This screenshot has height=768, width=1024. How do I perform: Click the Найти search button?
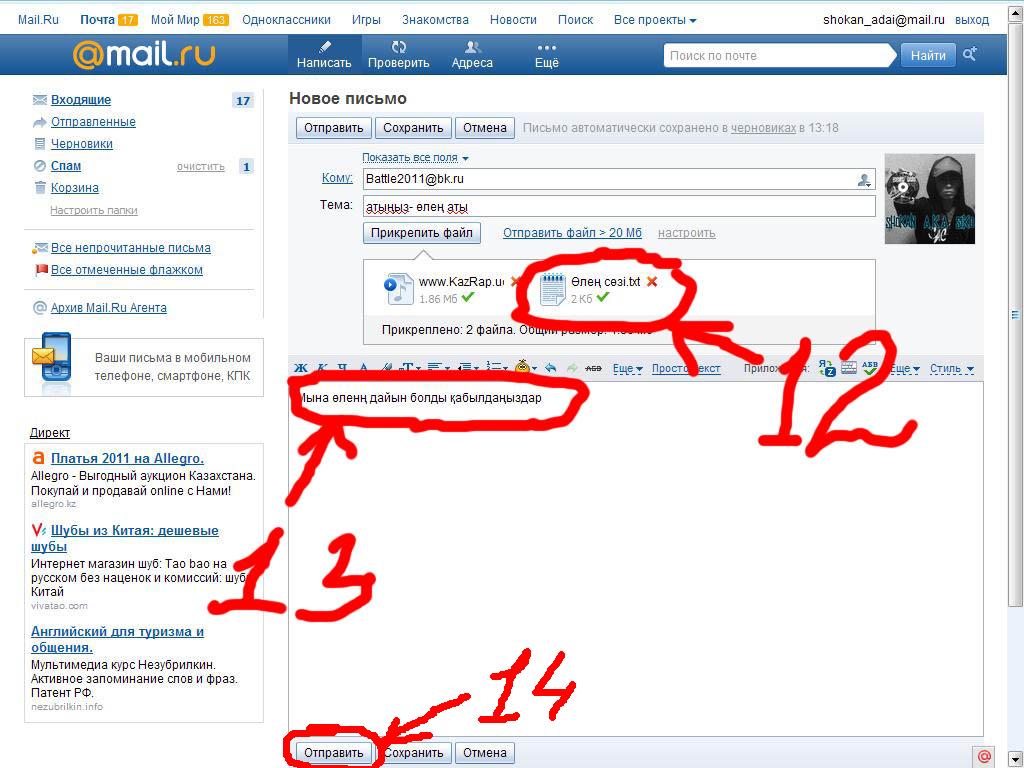click(x=928, y=56)
